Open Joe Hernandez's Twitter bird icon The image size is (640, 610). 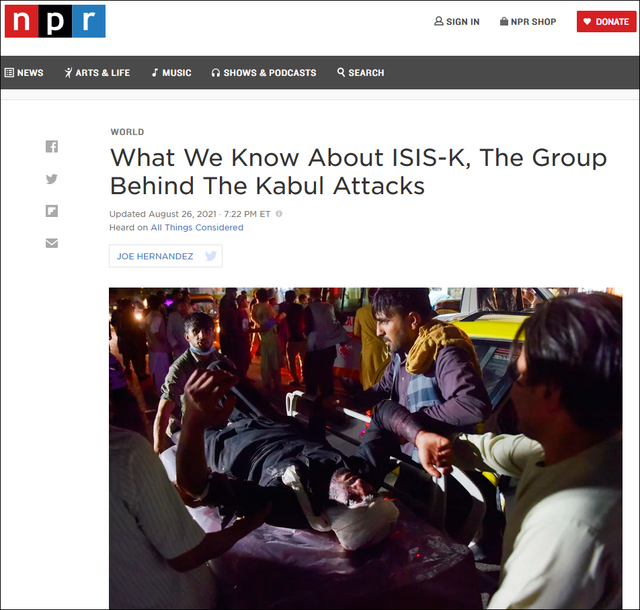pyautogui.click(x=211, y=256)
